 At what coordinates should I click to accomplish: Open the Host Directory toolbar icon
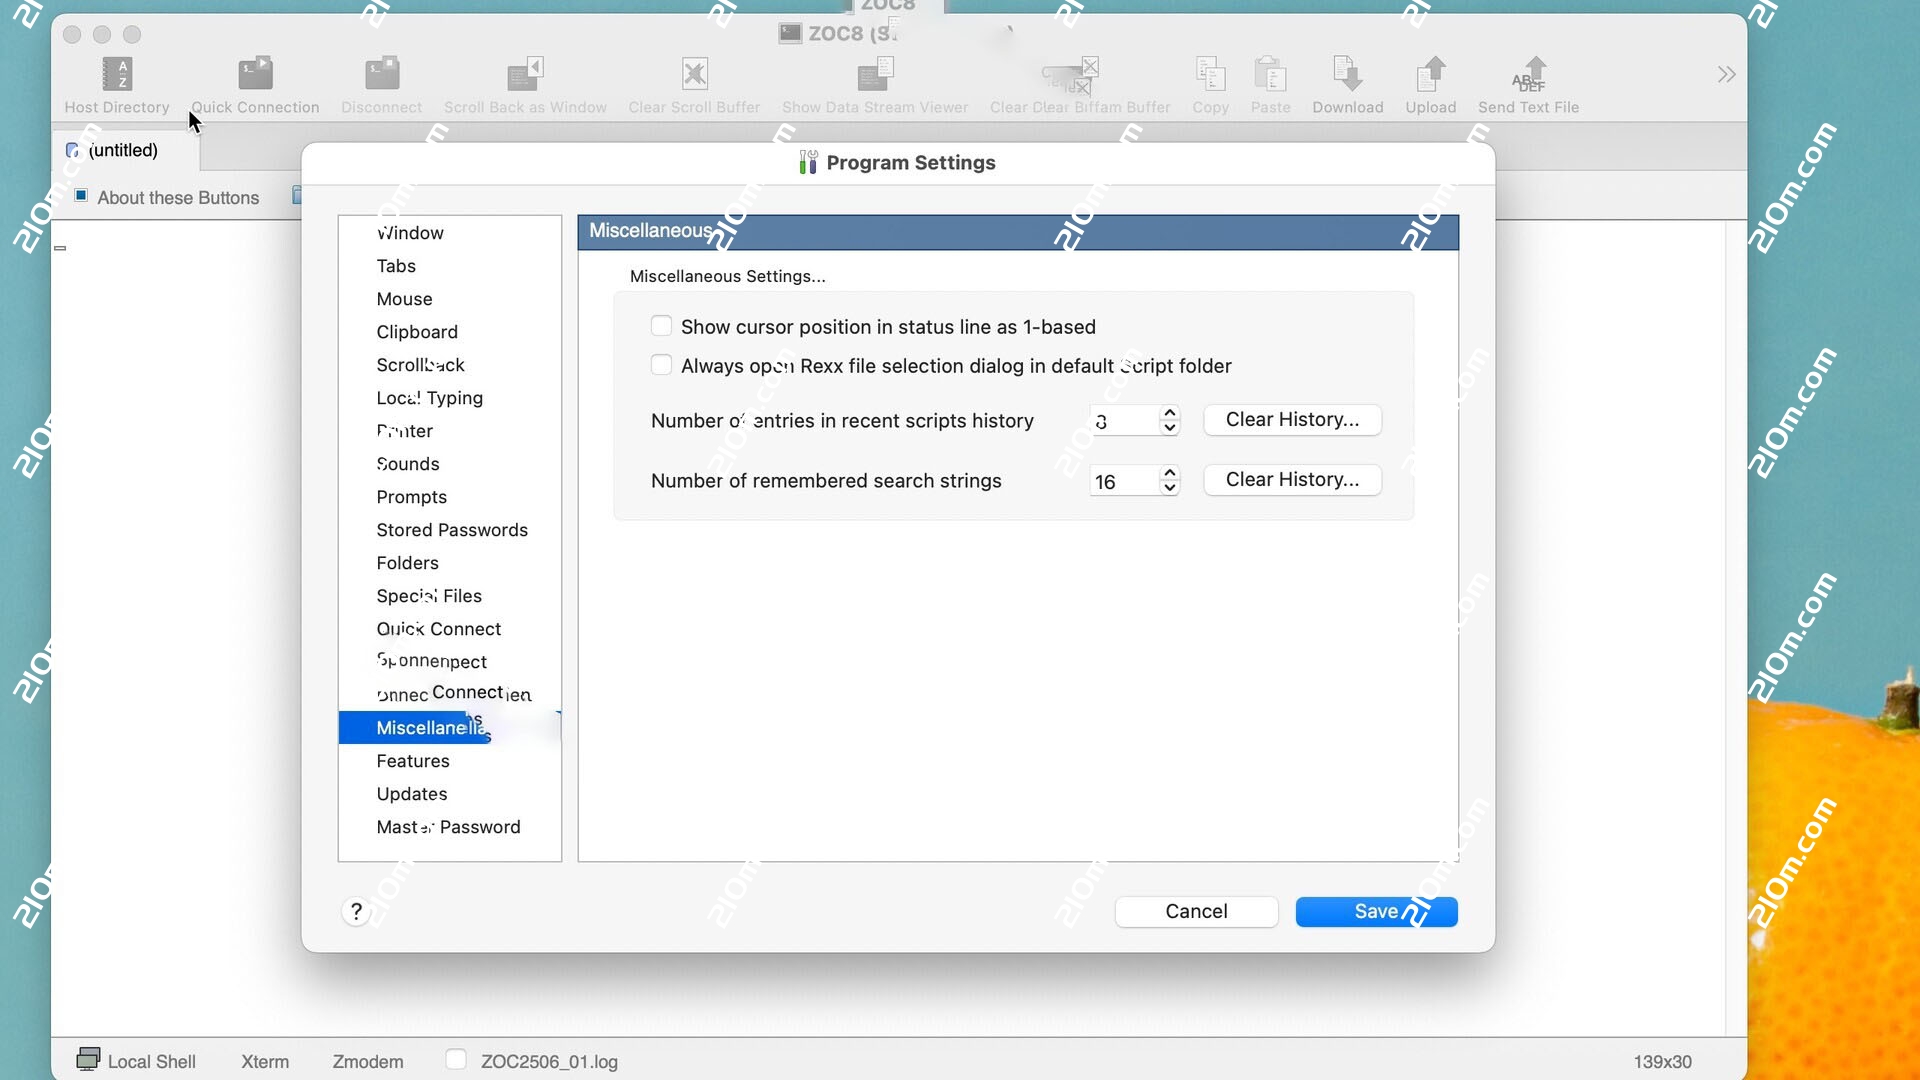point(117,74)
